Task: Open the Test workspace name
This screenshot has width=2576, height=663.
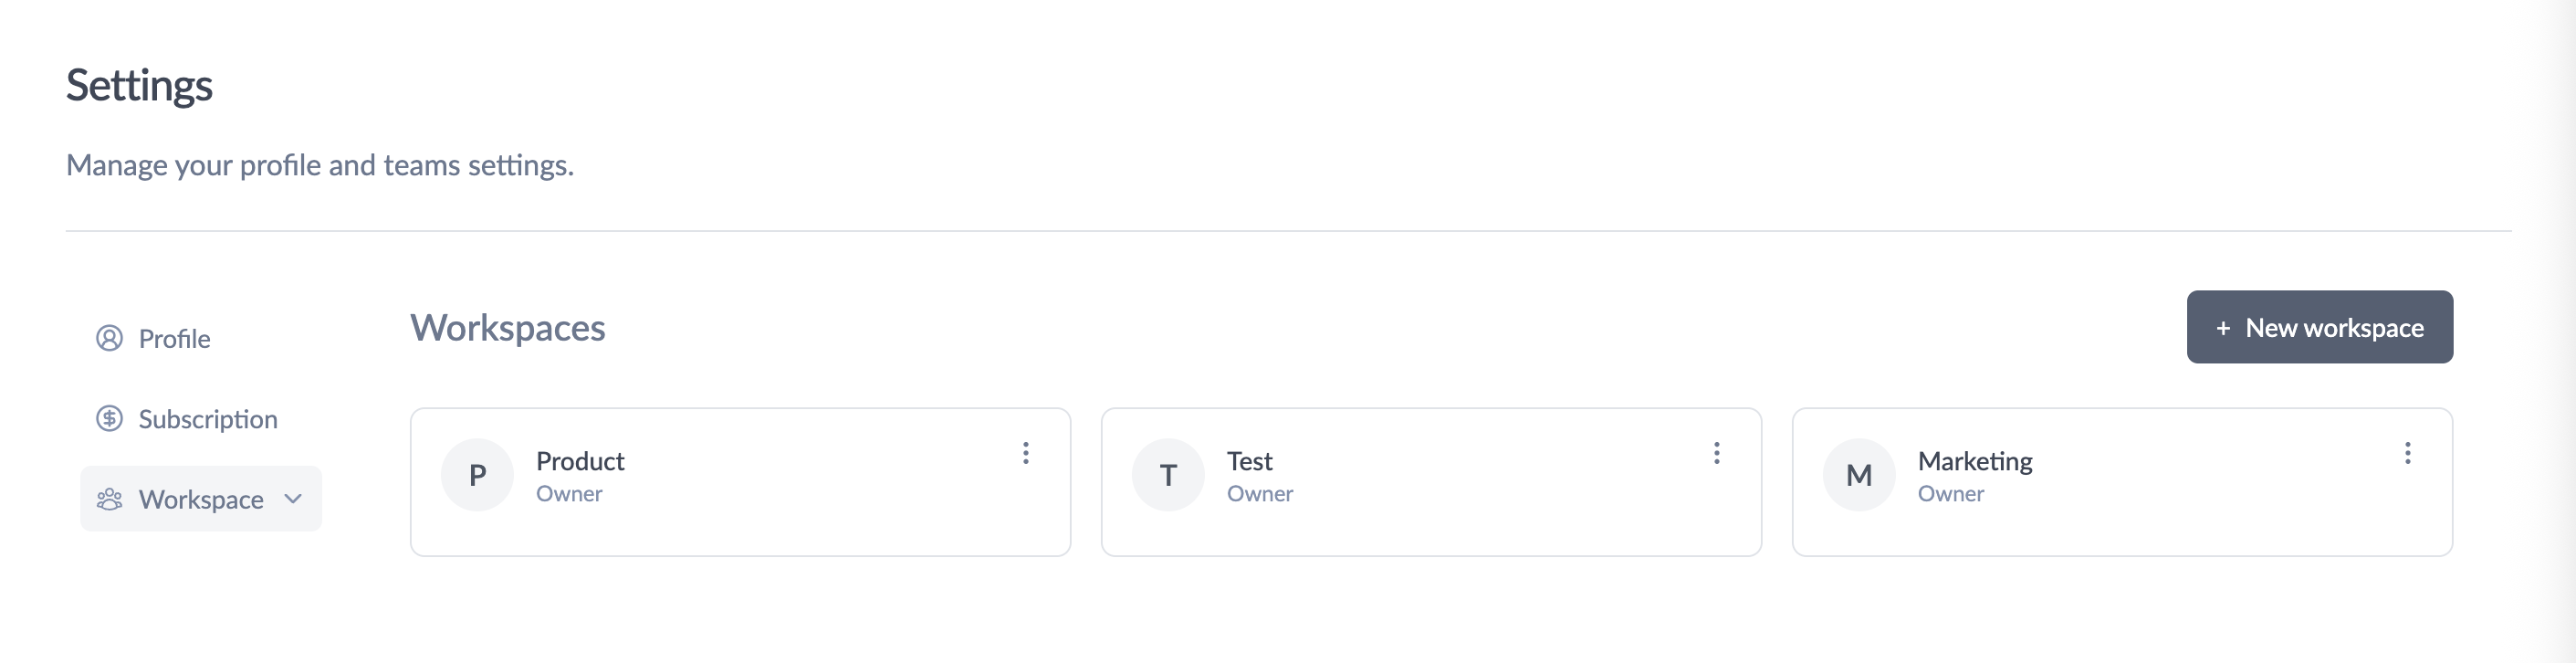Action: [1249, 461]
